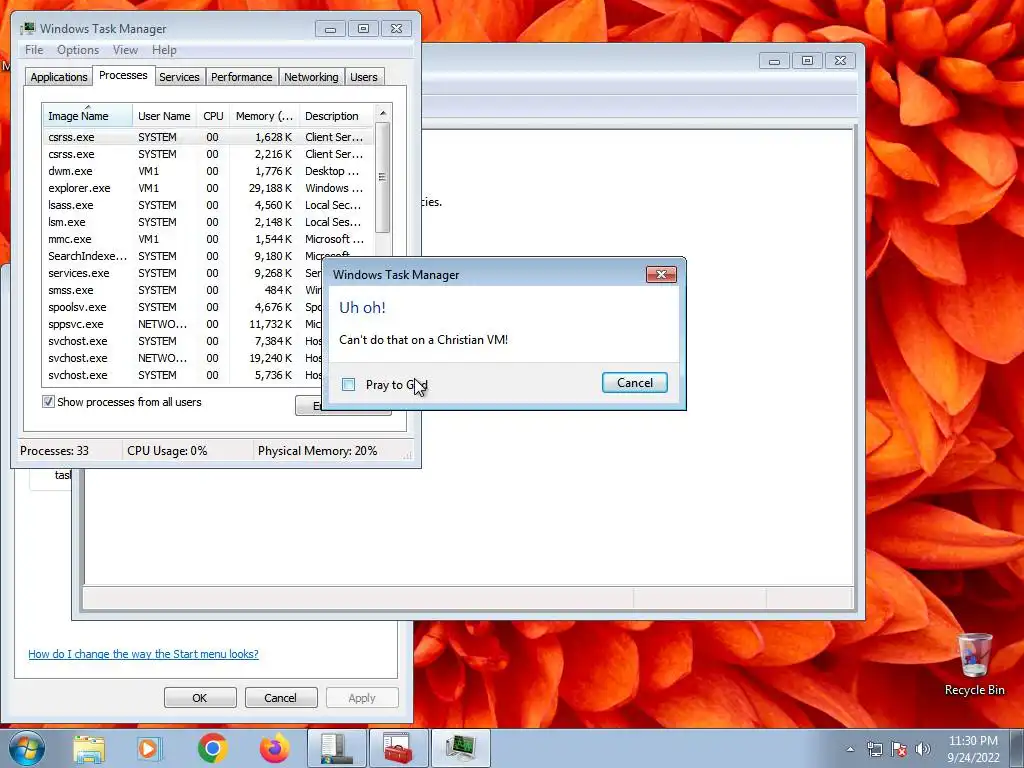Open File Explorer from the taskbar
The height and width of the screenshot is (768, 1024).
(89, 749)
